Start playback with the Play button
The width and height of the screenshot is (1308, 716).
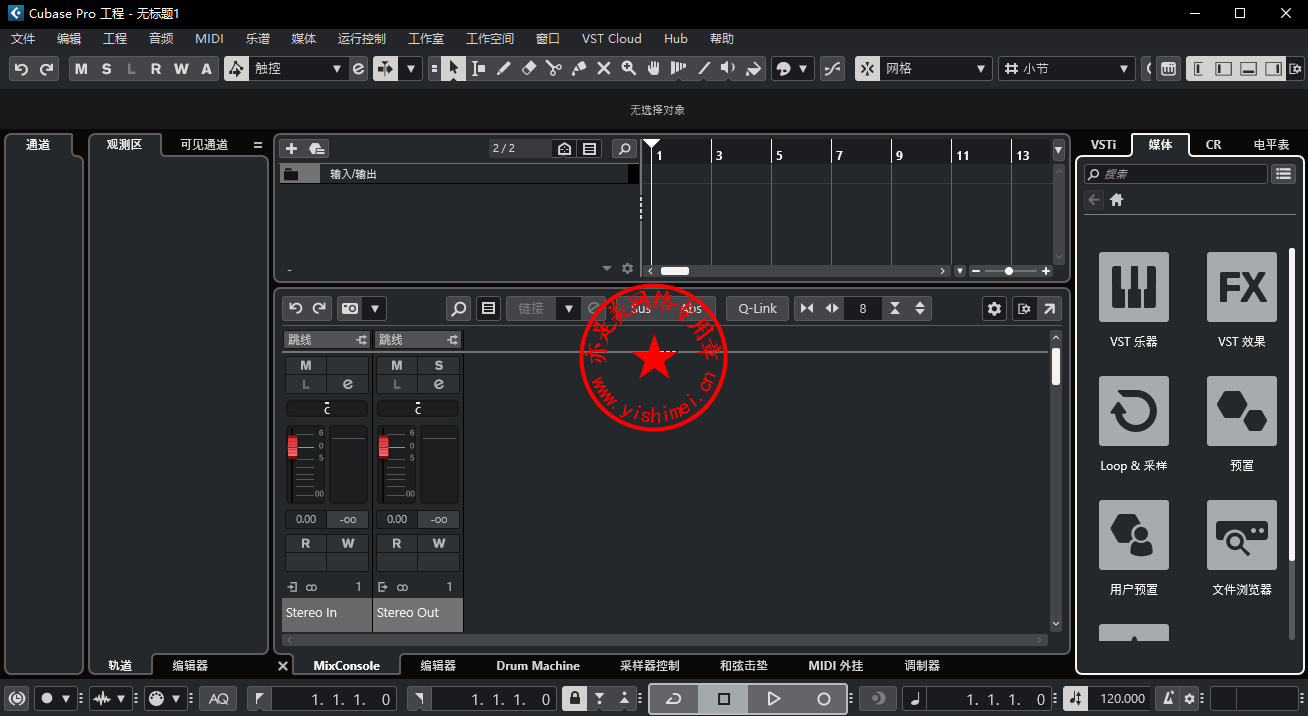[x=773, y=699]
